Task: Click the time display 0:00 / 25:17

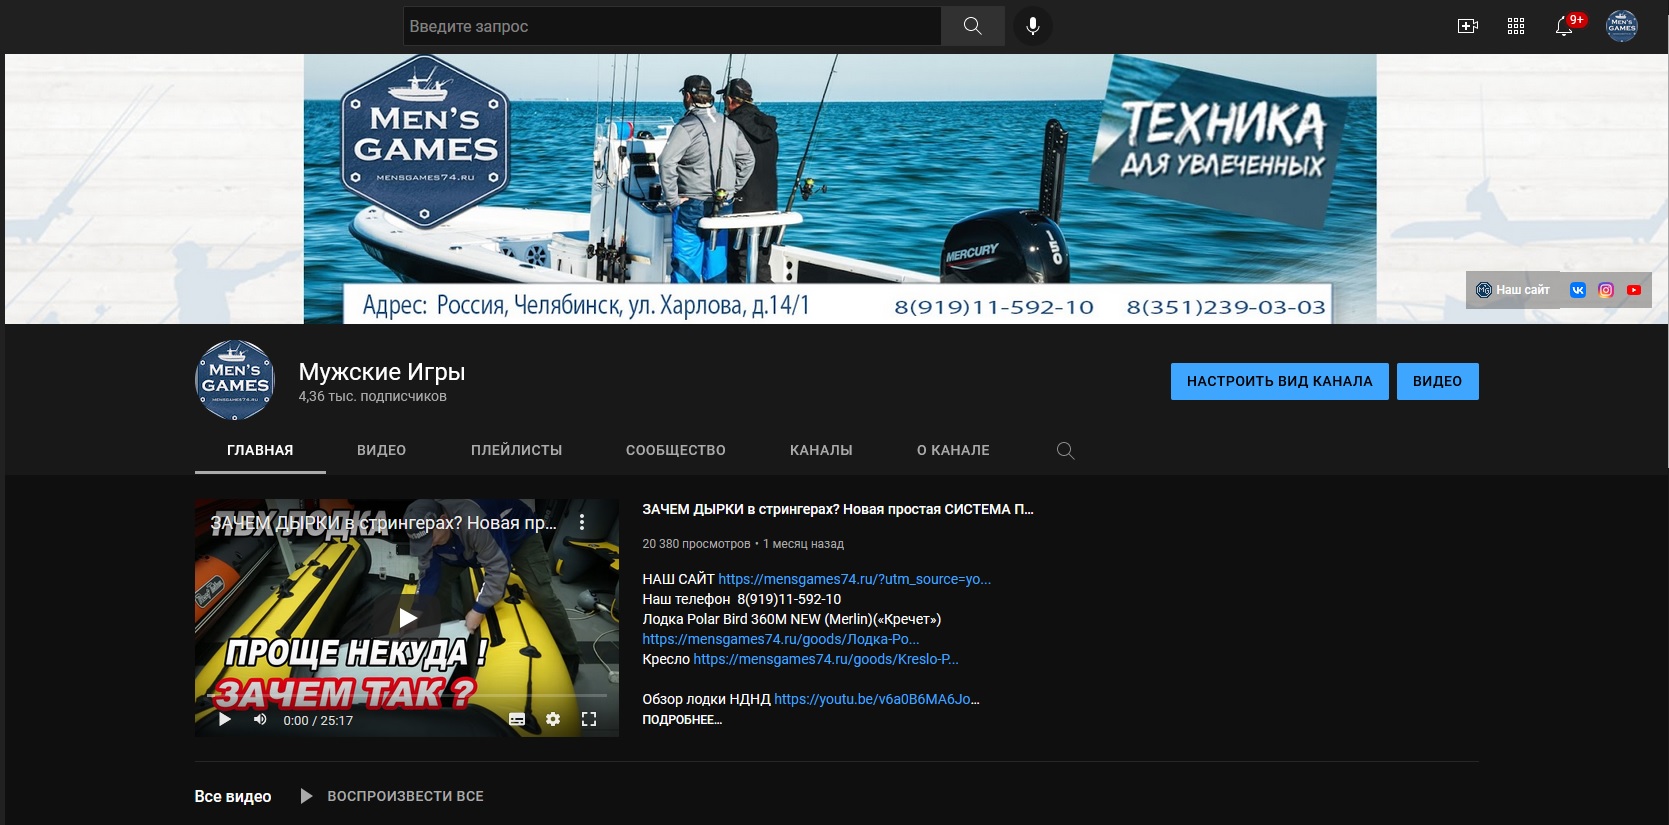Action: point(318,720)
